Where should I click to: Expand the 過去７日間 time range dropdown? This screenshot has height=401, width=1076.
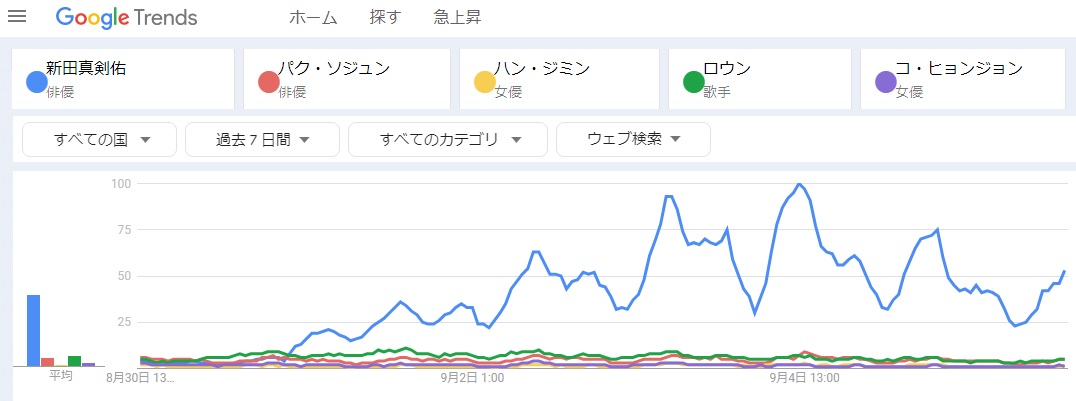(262, 140)
